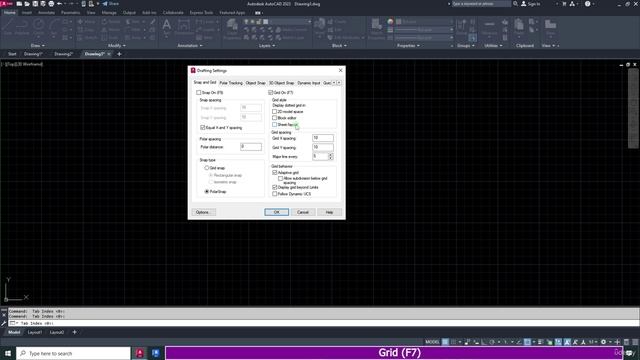Click the Help button in dialog

329,212
